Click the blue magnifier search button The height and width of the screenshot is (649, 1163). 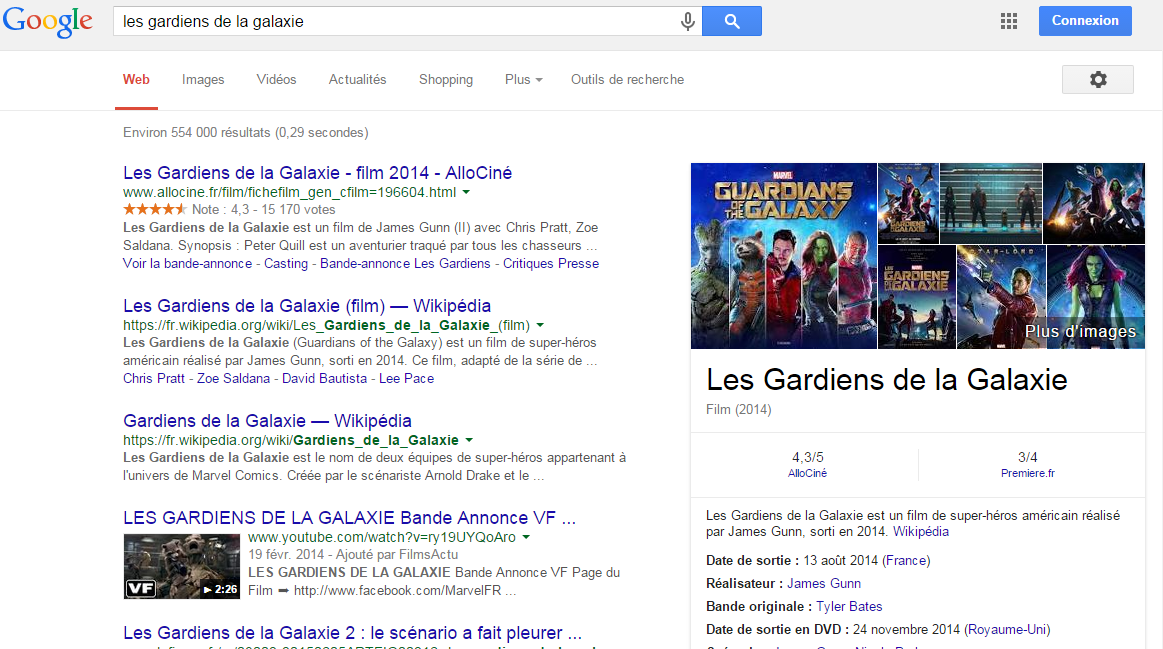click(731, 22)
